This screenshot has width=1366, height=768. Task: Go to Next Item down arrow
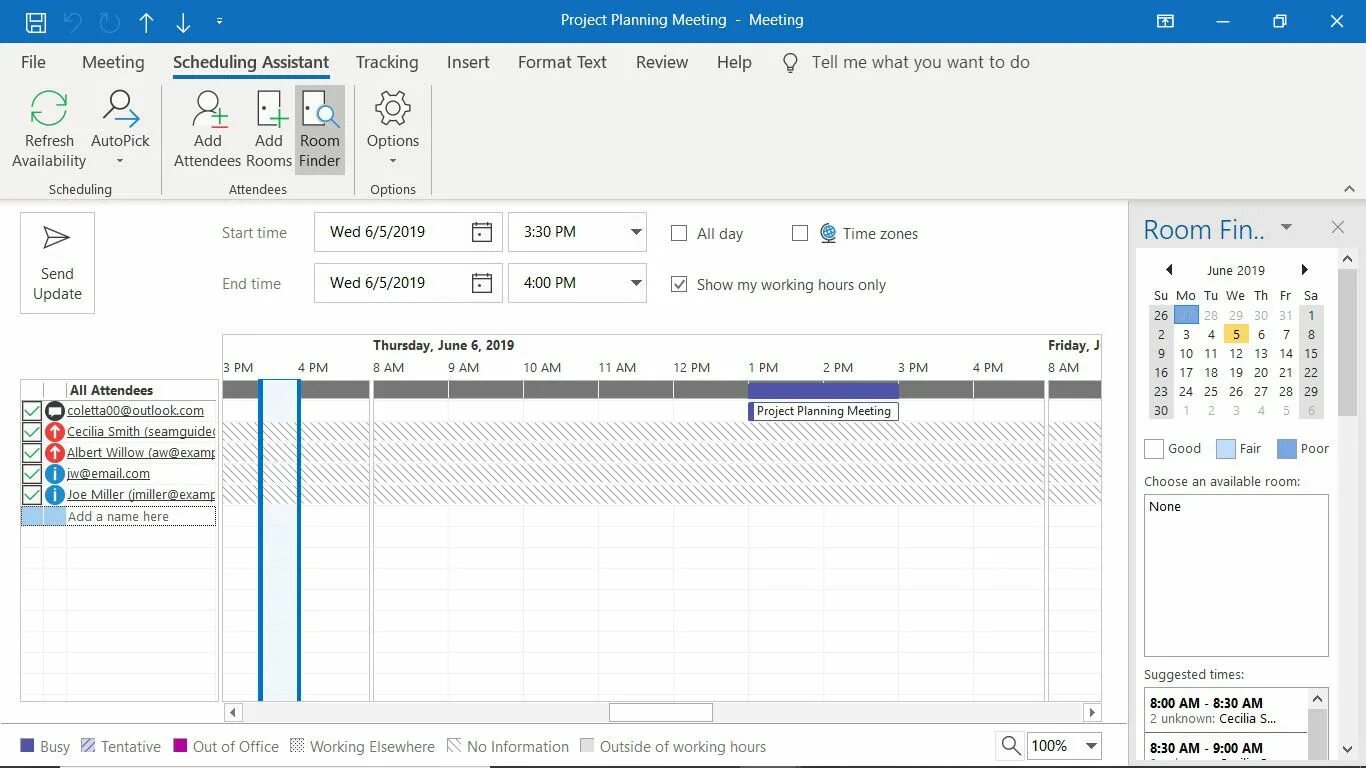pyautogui.click(x=183, y=21)
